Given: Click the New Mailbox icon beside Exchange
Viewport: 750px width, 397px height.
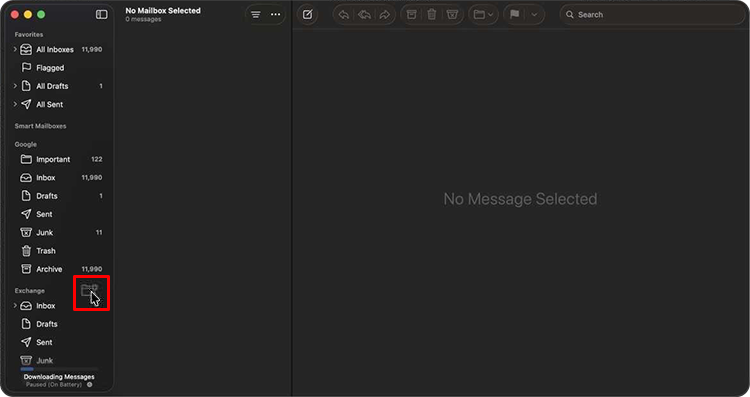Looking at the screenshot, I should point(89,290).
